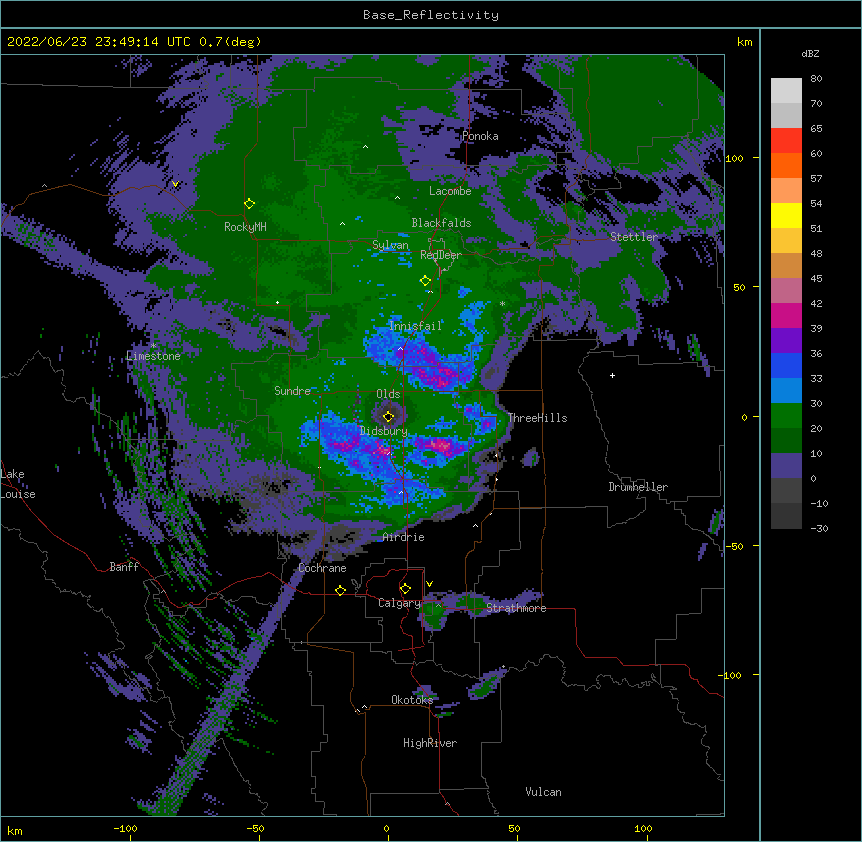The width and height of the screenshot is (862, 842).
Task: Click the km label at top right
Action: tap(744, 42)
